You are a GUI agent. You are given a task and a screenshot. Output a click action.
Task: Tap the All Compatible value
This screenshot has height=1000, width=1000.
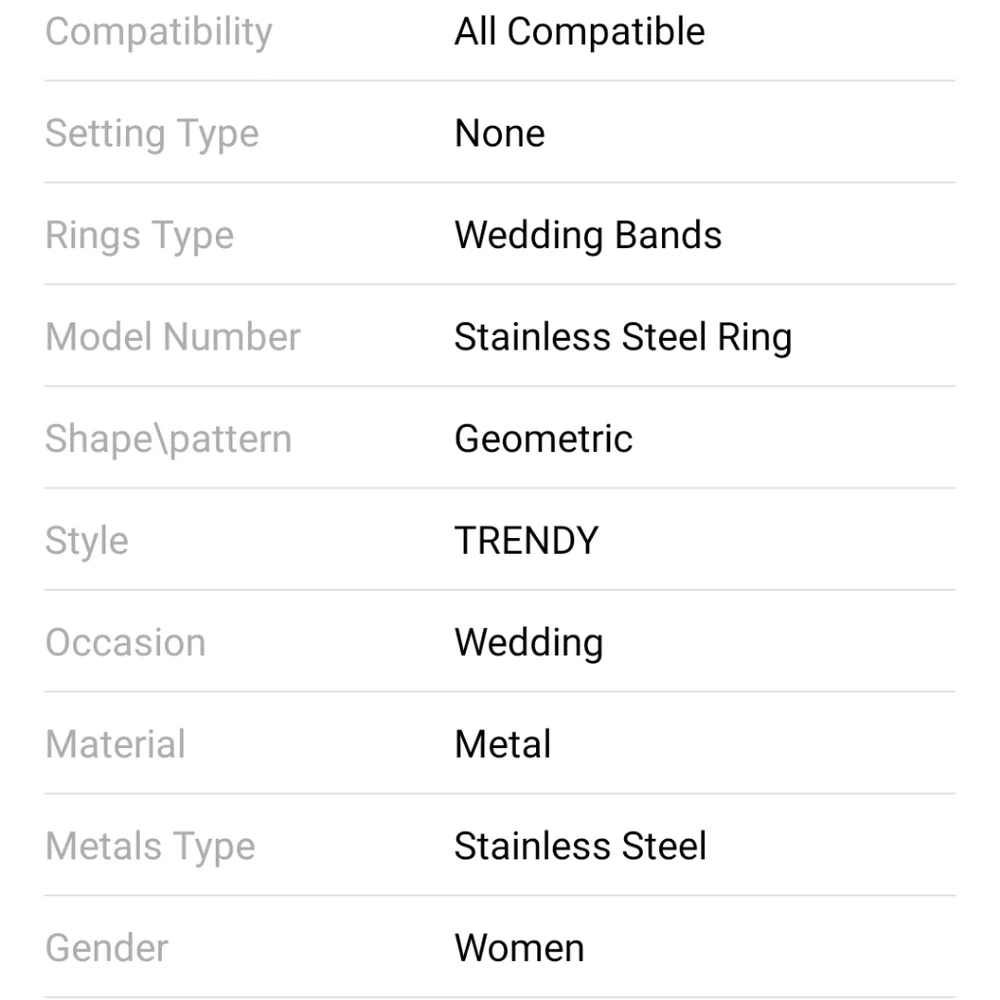(580, 31)
